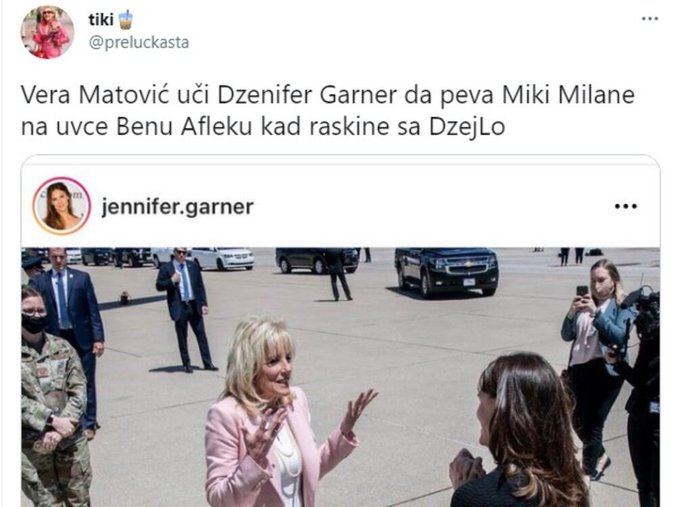Viewport: 676px width, 507px height.
Task: View jennifer.garner story ring avatar
Action: click(62, 206)
